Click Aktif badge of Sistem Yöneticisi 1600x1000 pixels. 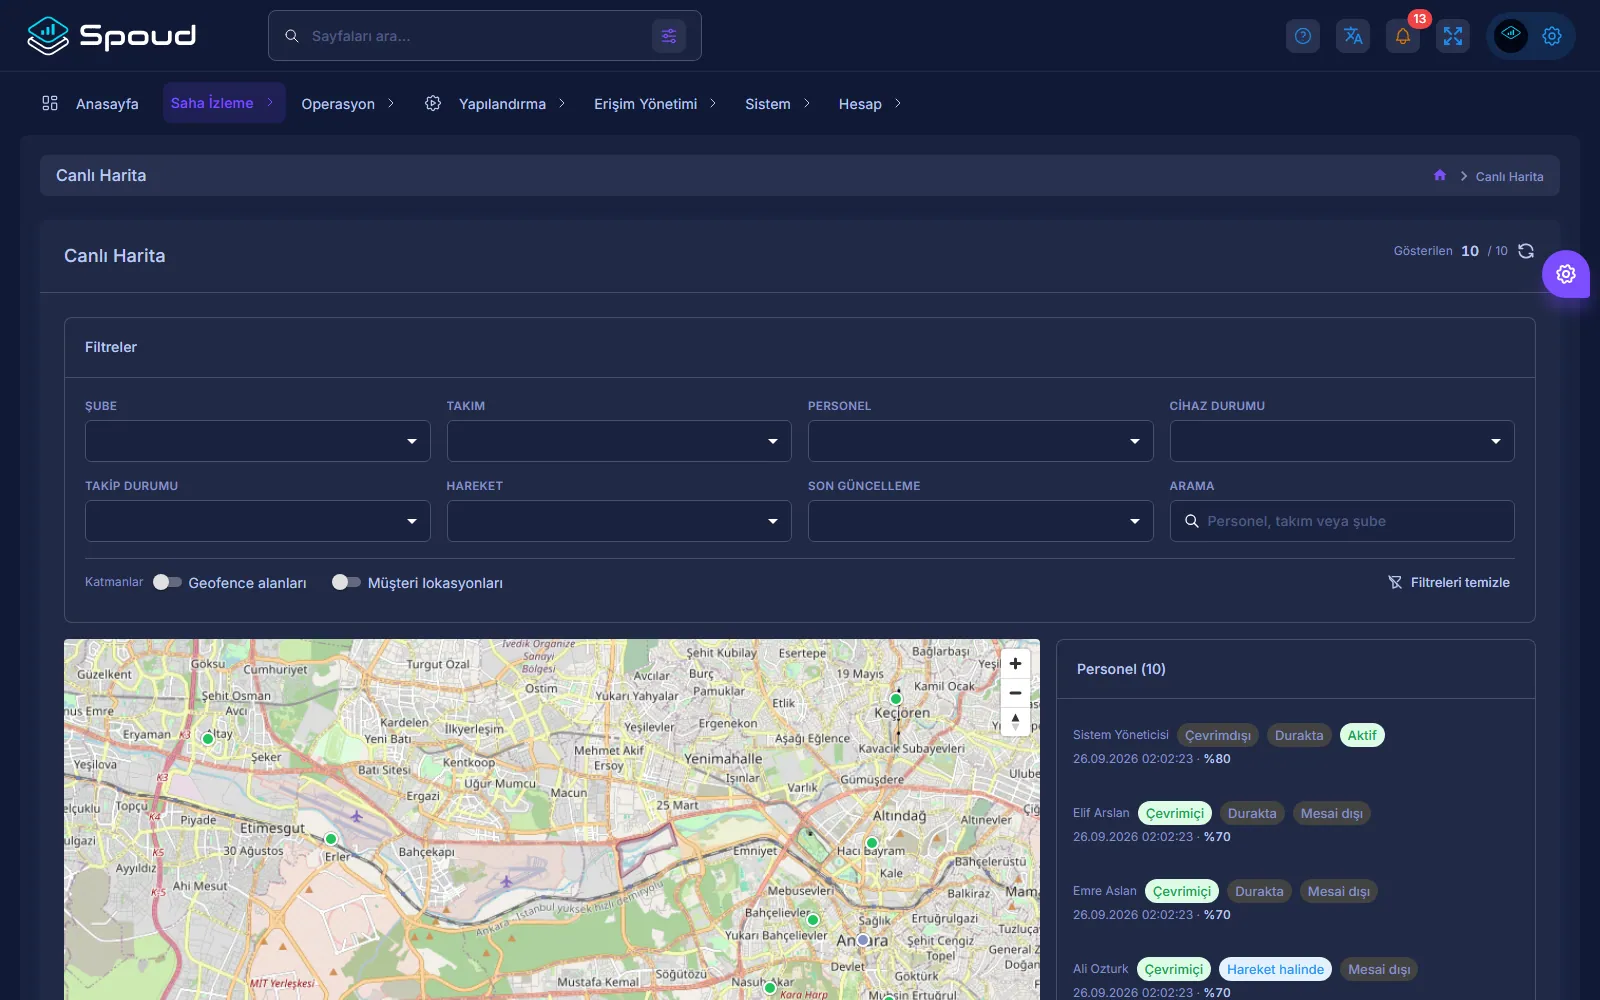pyautogui.click(x=1362, y=735)
